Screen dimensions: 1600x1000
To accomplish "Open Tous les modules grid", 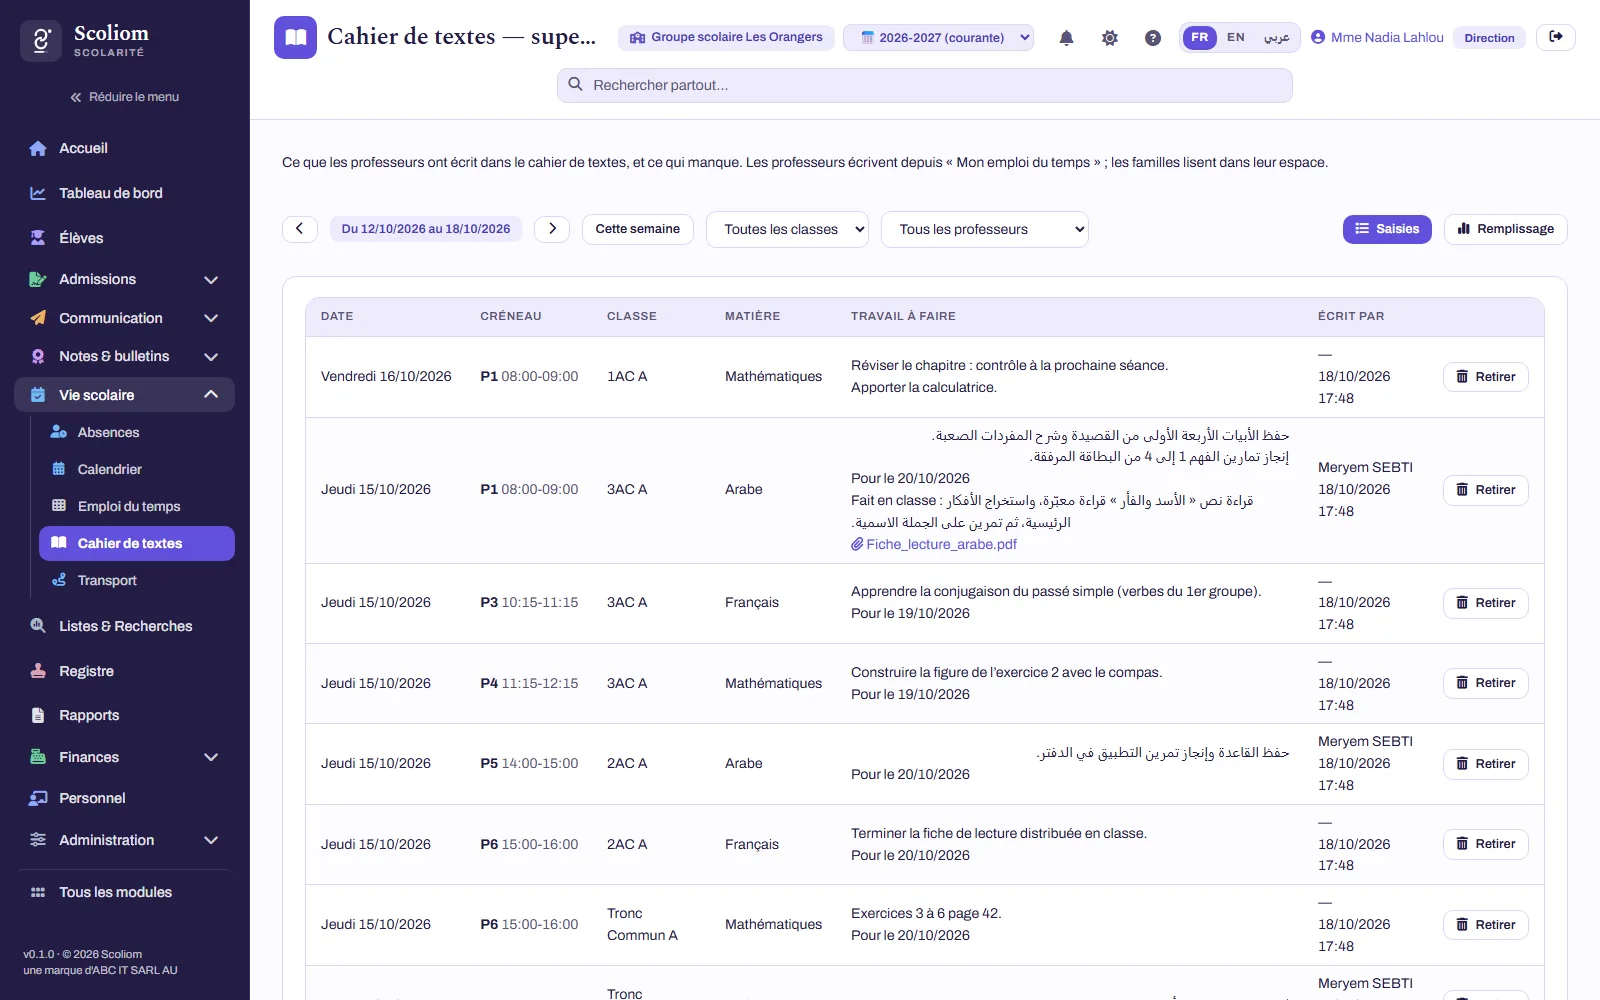I will coord(125,892).
